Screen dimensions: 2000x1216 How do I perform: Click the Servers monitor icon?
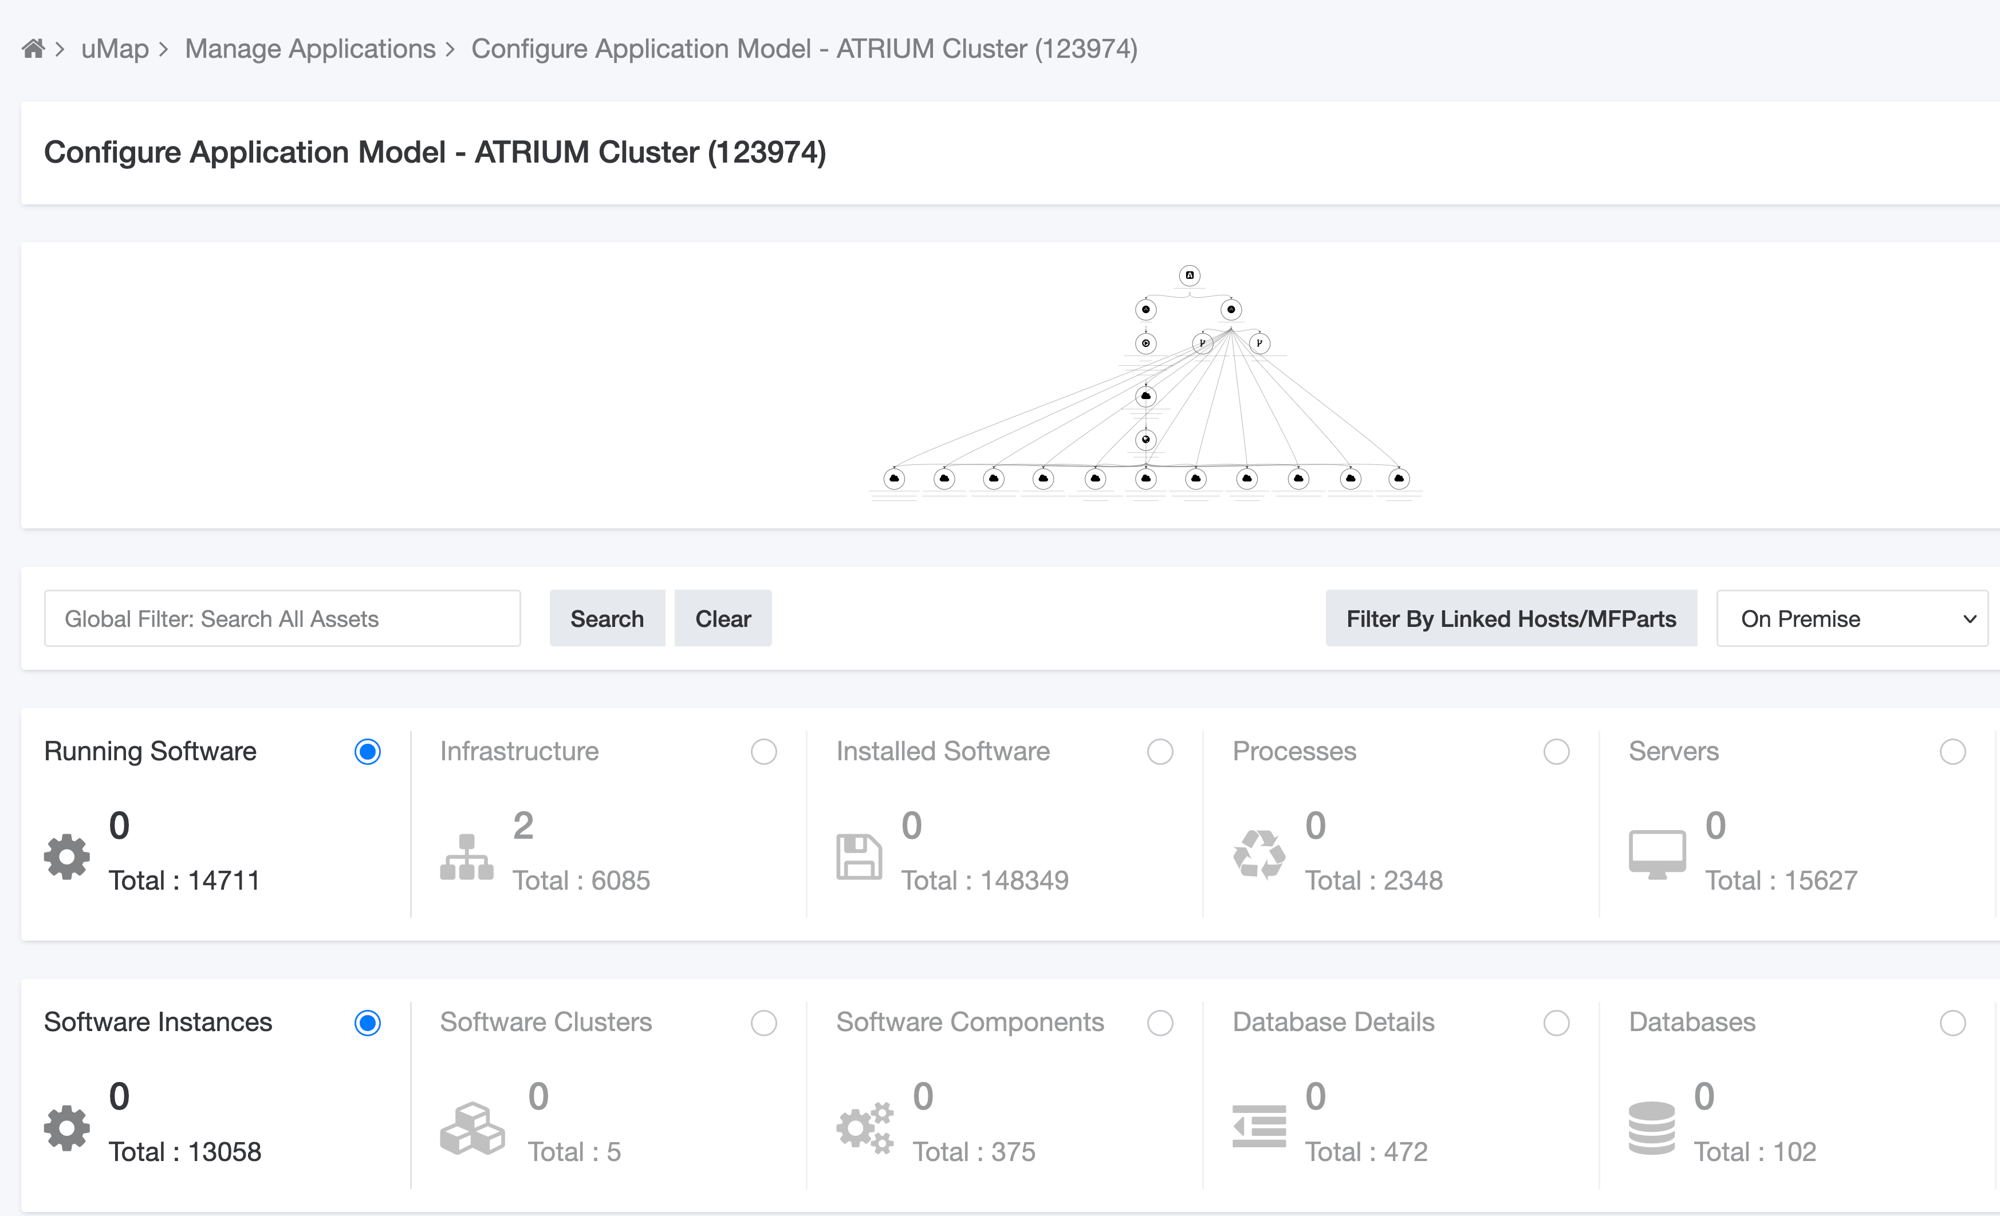pyautogui.click(x=1657, y=853)
